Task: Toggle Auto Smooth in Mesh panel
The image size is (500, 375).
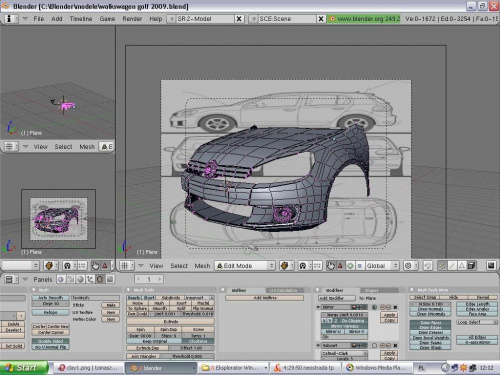Action: click(x=51, y=298)
